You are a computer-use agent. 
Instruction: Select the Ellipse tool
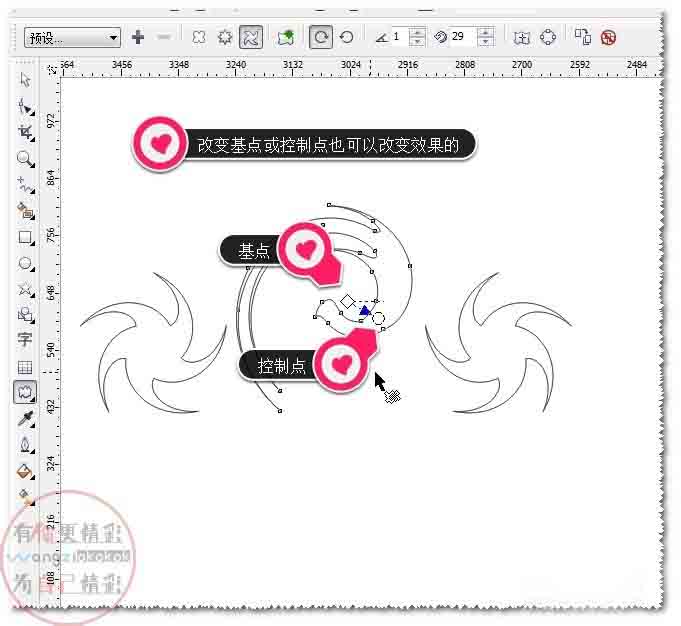(x=25, y=264)
